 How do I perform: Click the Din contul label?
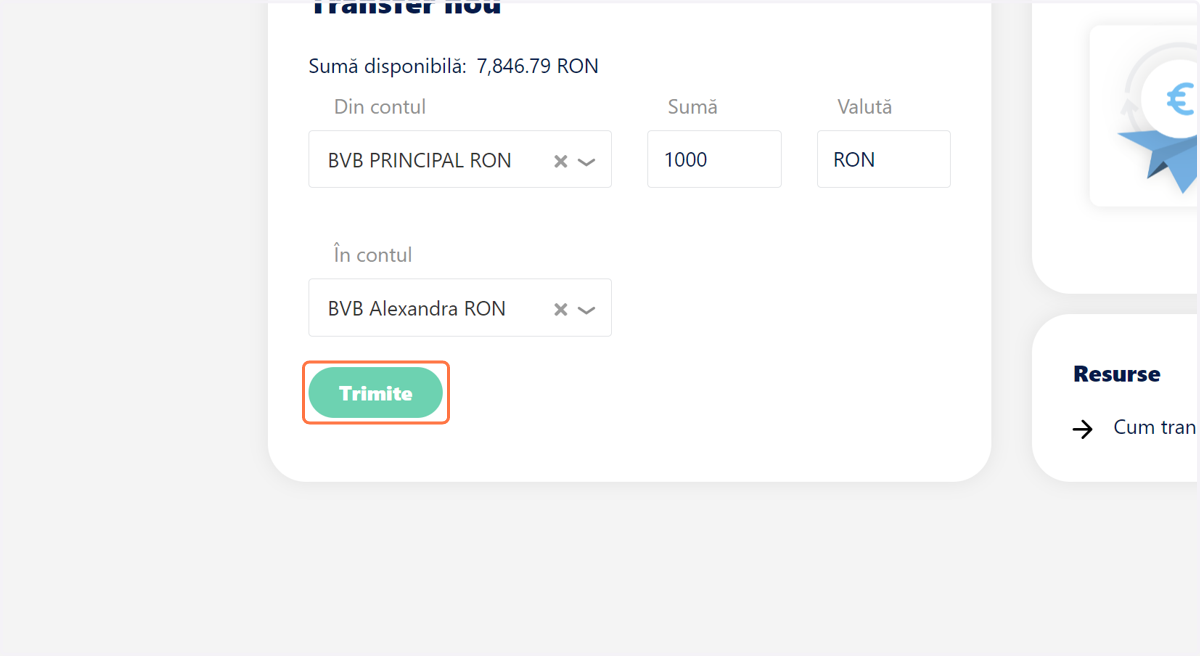[380, 107]
